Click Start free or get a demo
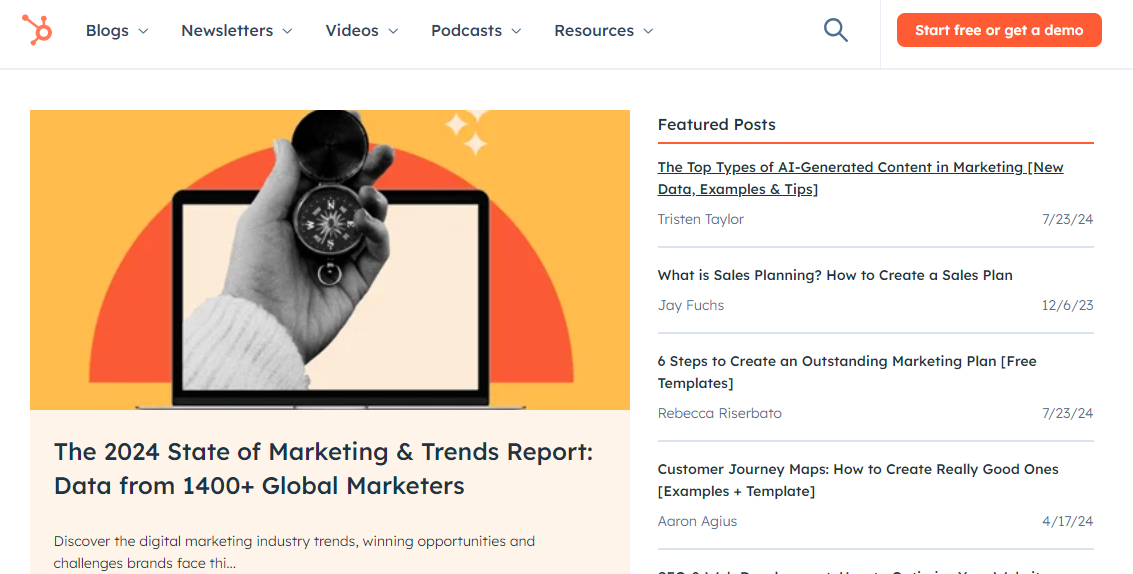Image resolution: width=1133 pixels, height=574 pixels. coord(999,30)
